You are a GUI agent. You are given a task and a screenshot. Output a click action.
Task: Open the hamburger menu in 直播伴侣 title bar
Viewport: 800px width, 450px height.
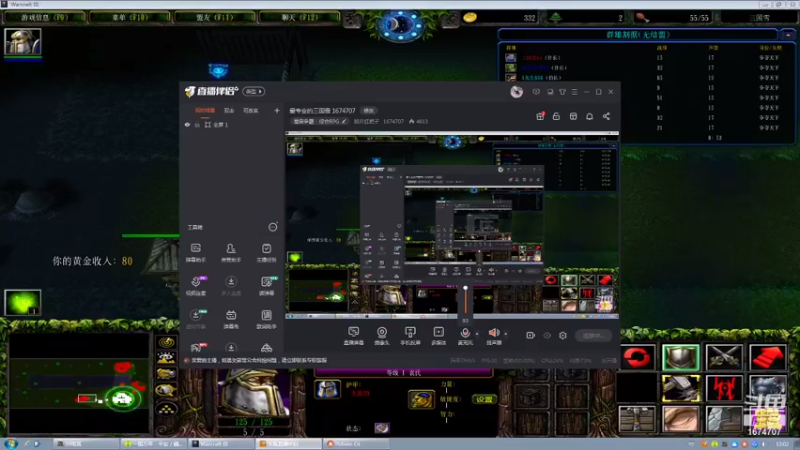click(x=574, y=92)
